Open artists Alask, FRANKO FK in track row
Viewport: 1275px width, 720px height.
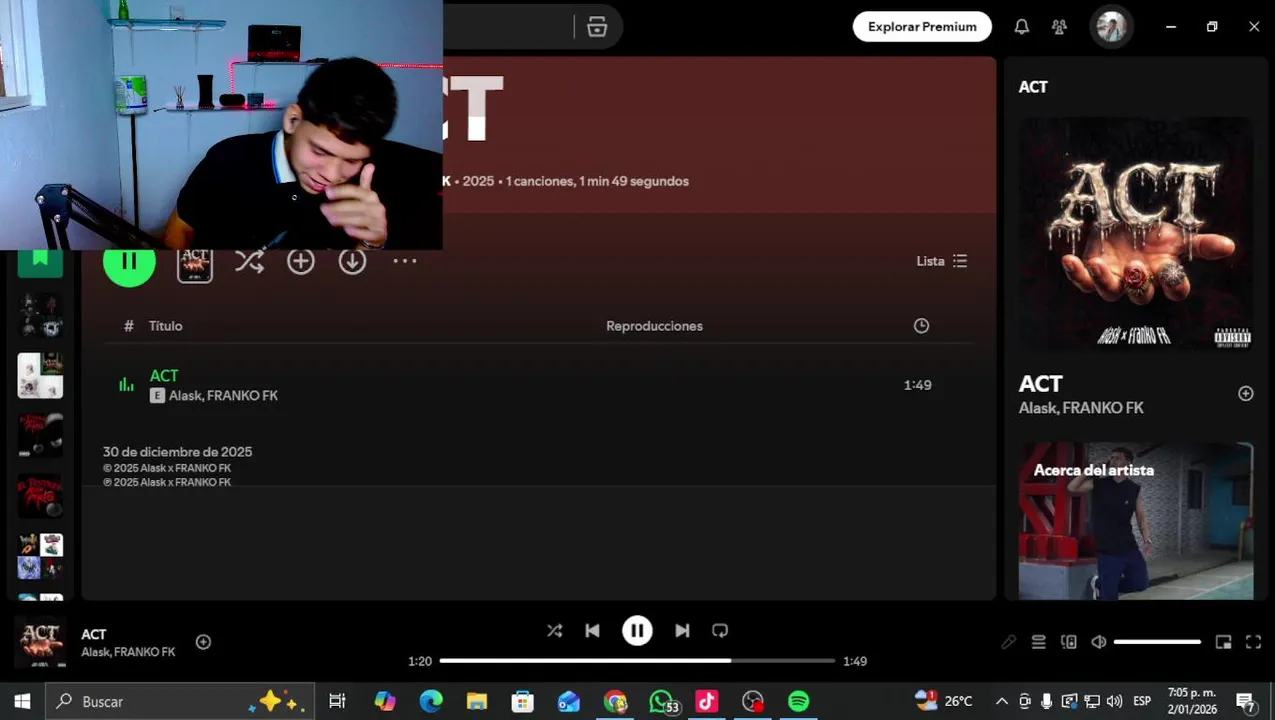(x=223, y=396)
